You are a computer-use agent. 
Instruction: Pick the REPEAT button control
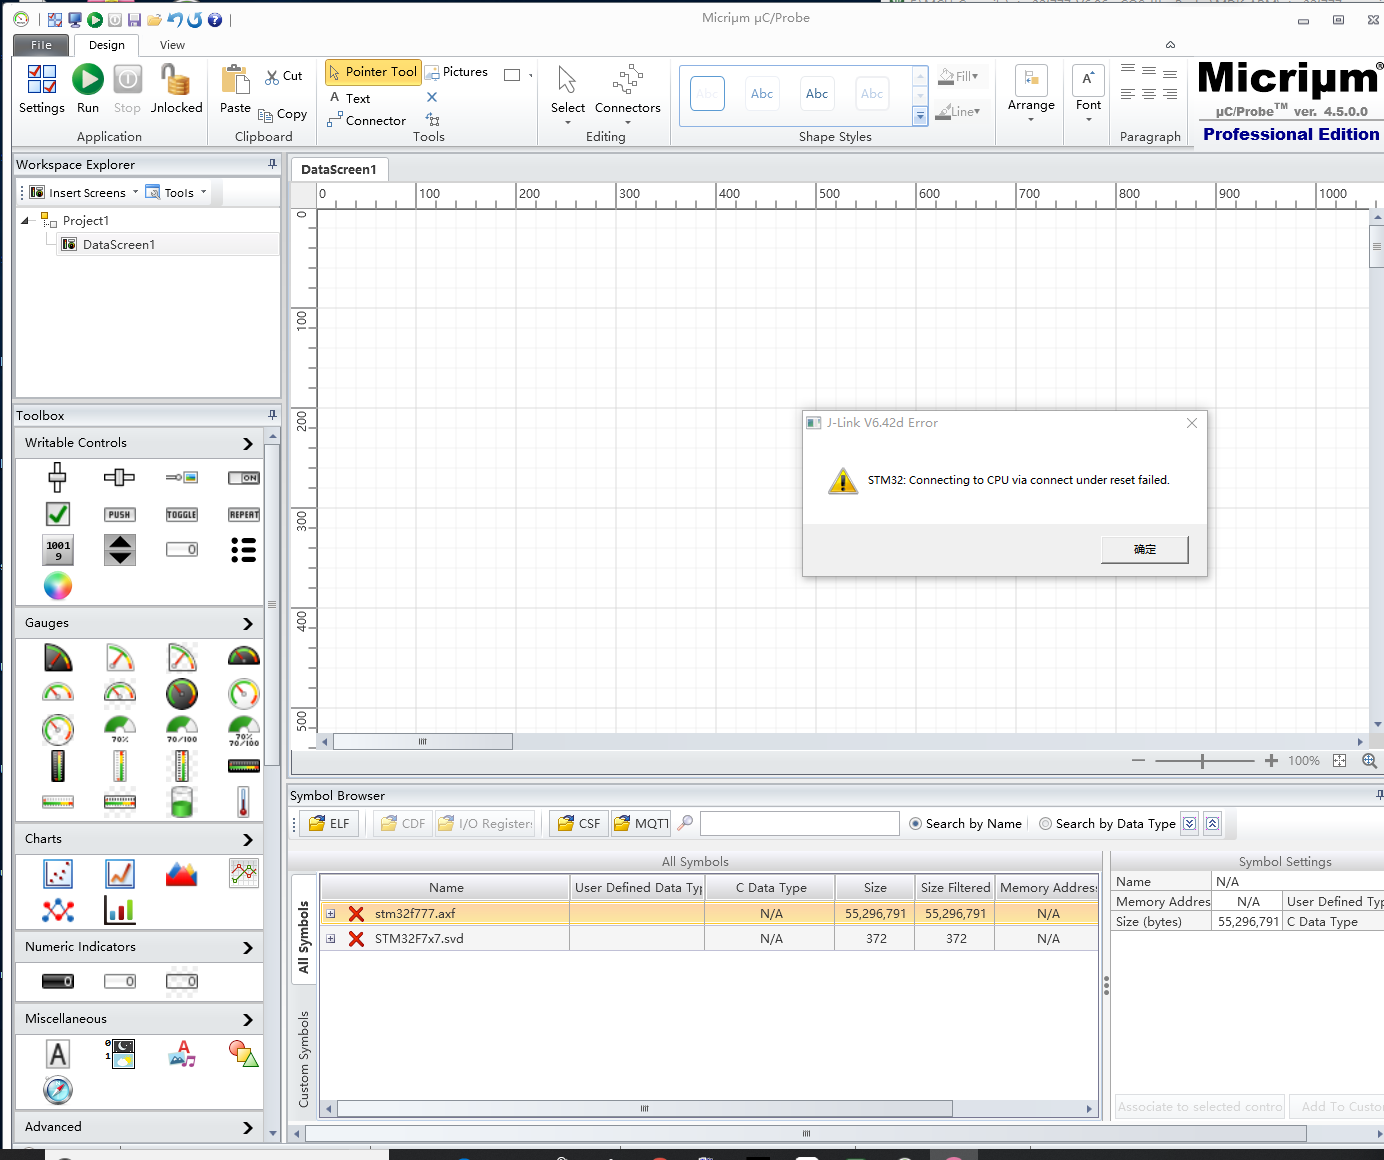click(244, 514)
